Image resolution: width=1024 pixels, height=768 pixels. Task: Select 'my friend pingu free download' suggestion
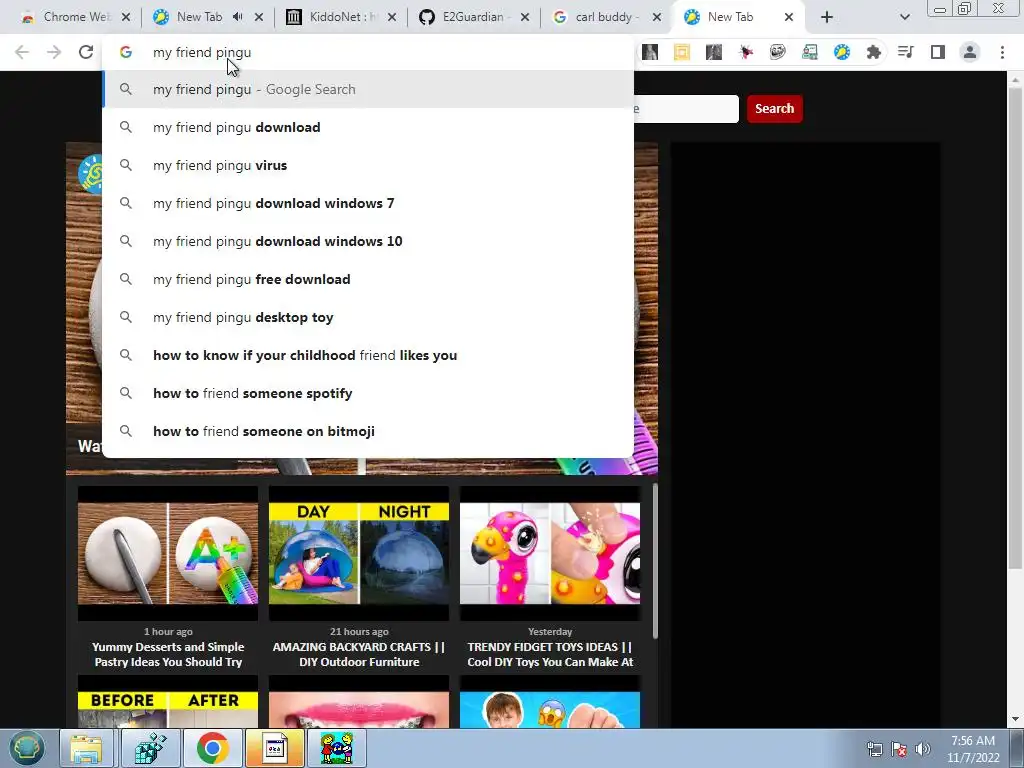click(368, 280)
